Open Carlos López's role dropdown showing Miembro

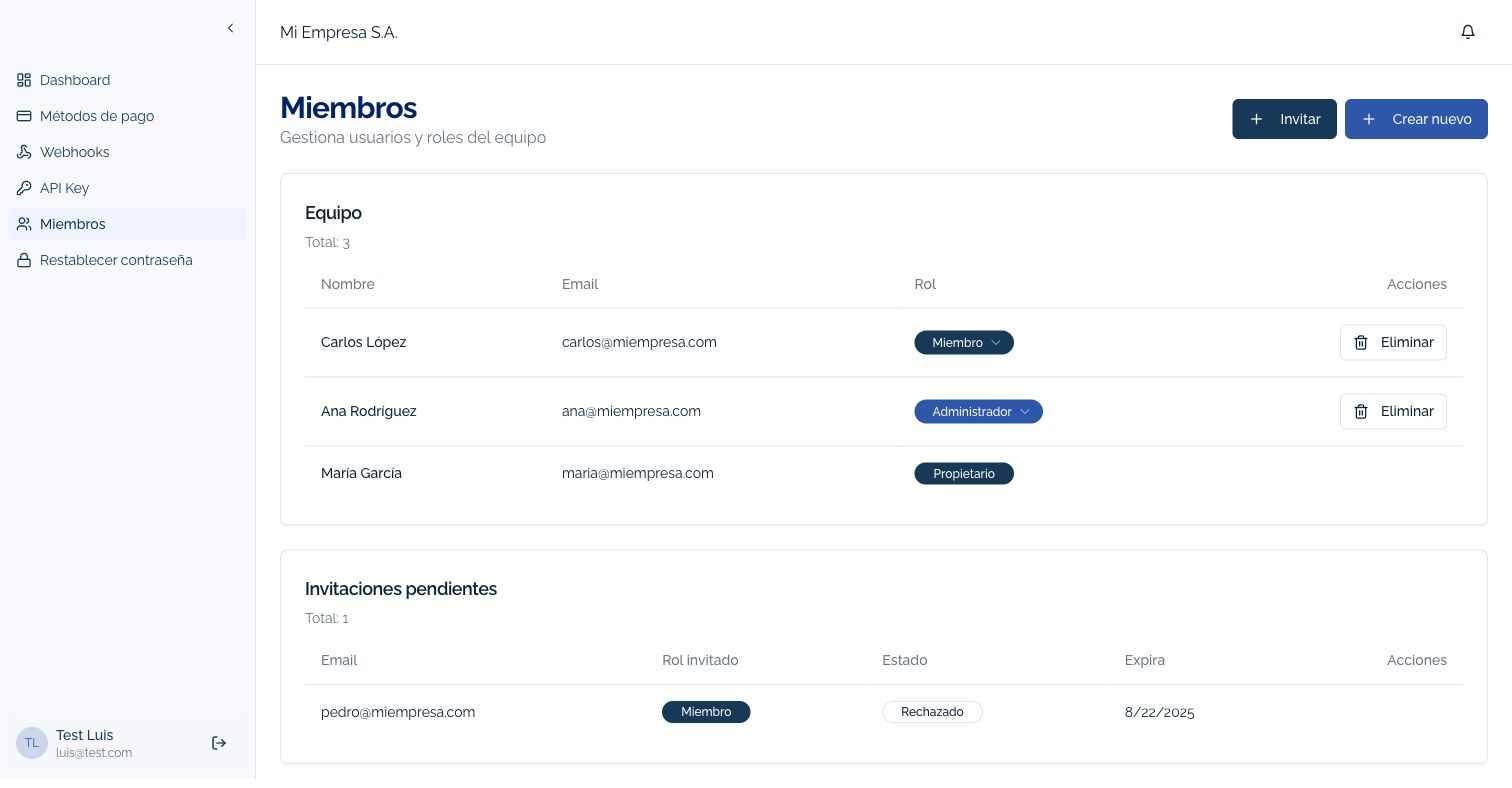pos(963,342)
